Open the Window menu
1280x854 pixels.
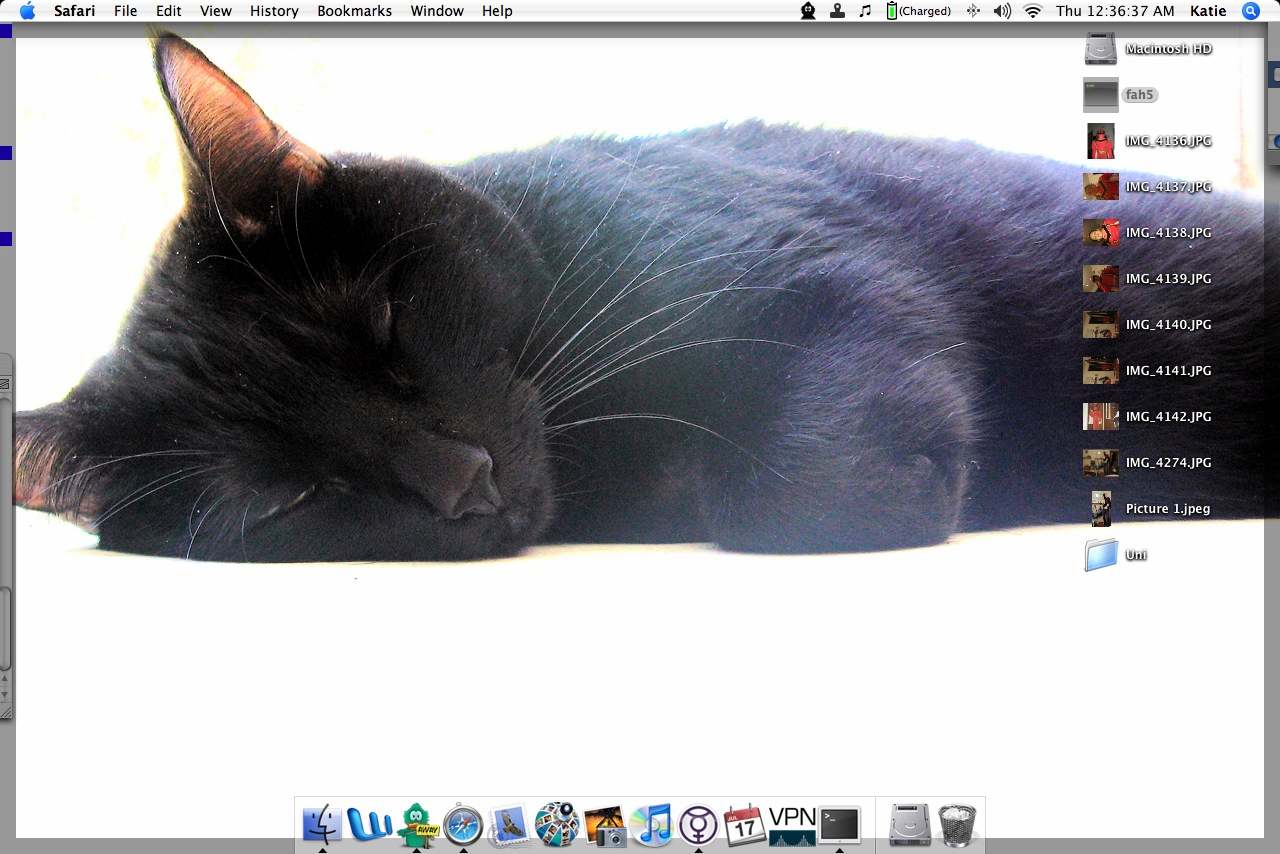(437, 11)
